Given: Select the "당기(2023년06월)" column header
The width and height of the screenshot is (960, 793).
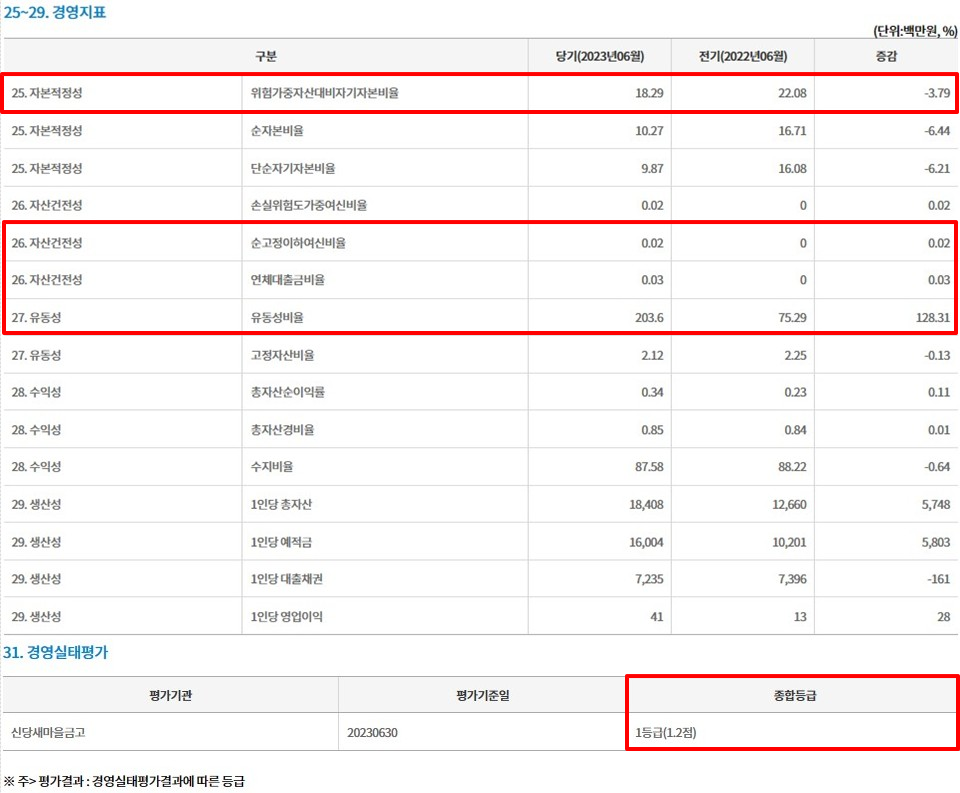Looking at the screenshot, I should [600, 55].
